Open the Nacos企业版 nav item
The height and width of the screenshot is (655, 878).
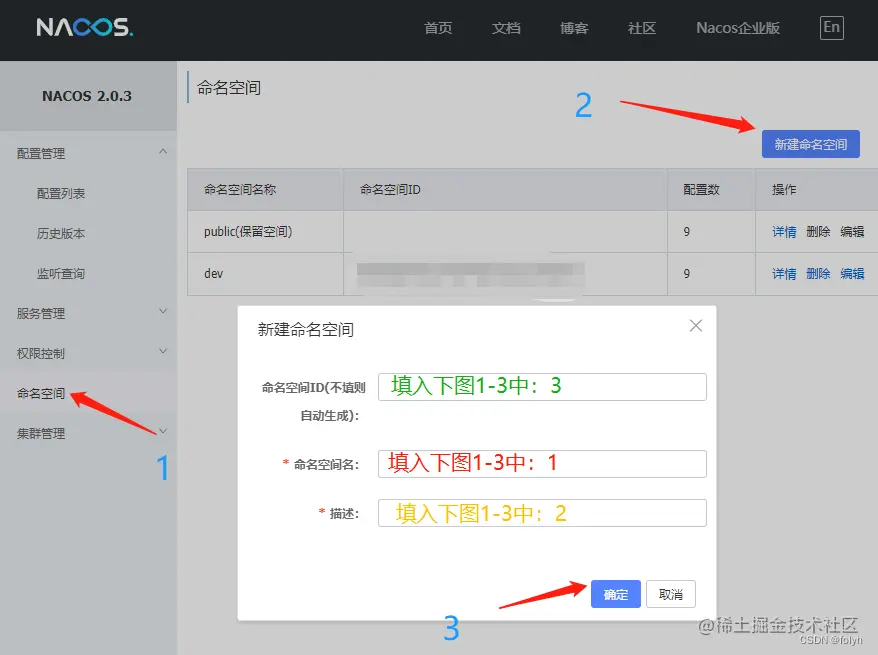738,28
